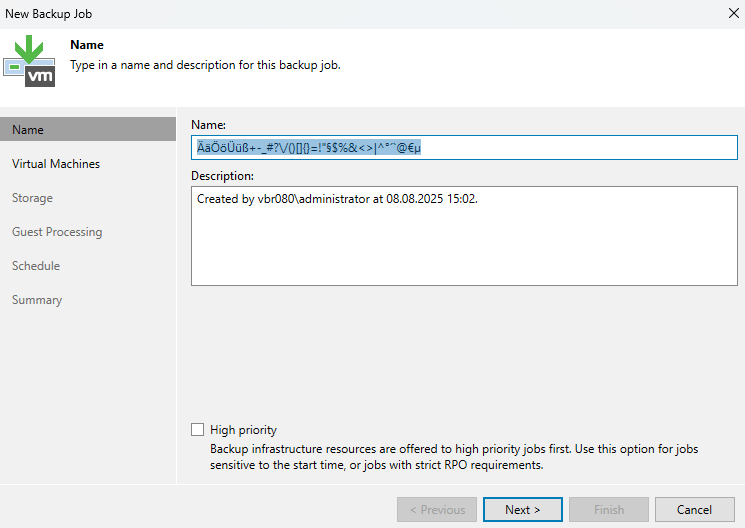Focus the Description text box
This screenshot has width=745, height=528.
tap(464, 236)
